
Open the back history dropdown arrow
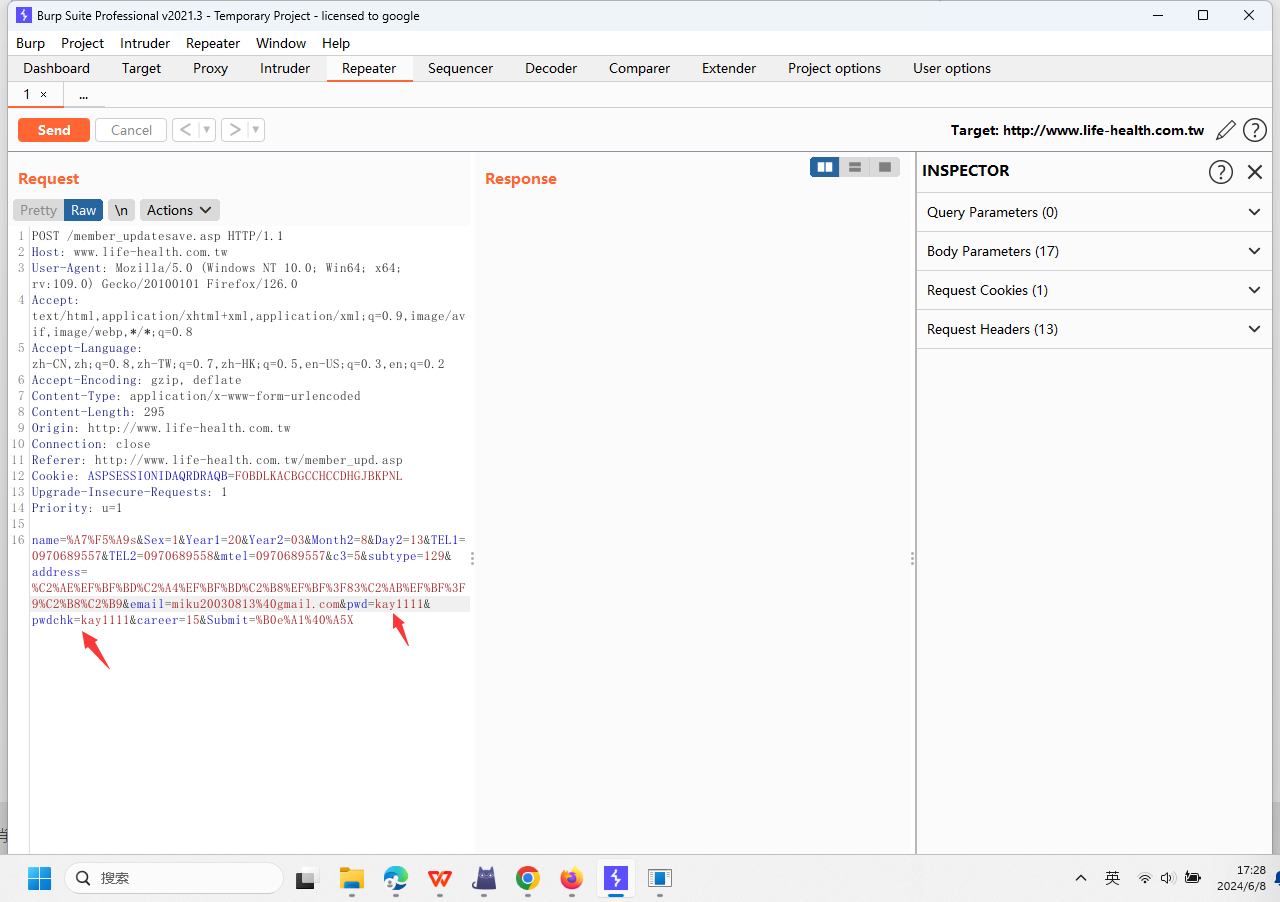click(x=207, y=130)
